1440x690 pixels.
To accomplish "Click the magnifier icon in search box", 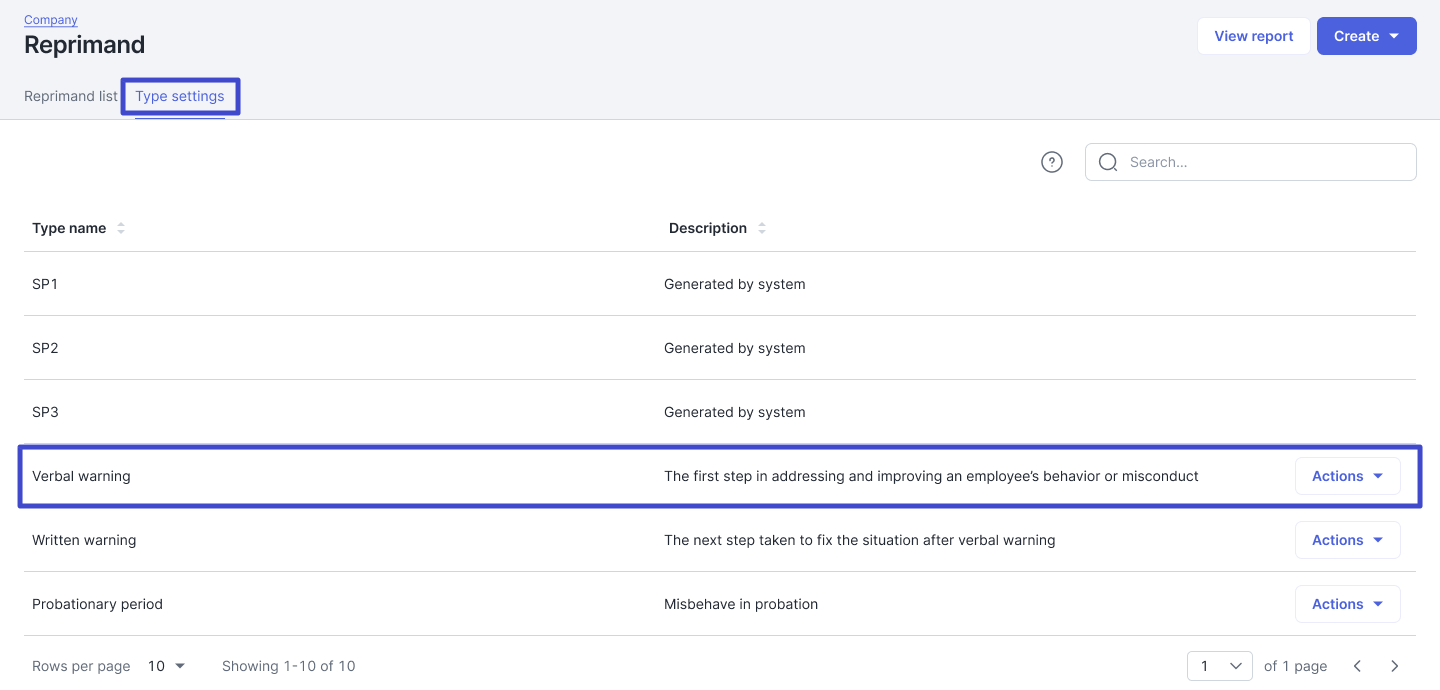I will (x=1108, y=162).
